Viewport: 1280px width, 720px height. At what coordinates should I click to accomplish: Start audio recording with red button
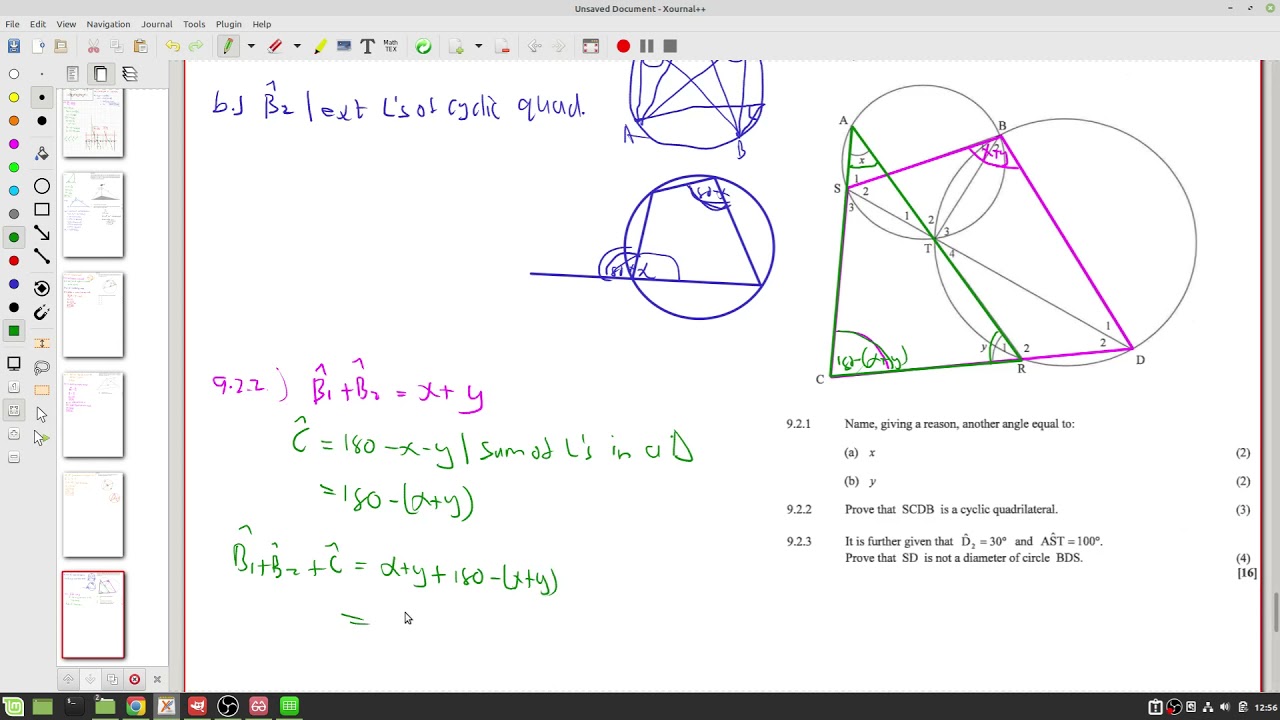tap(623, 46)
